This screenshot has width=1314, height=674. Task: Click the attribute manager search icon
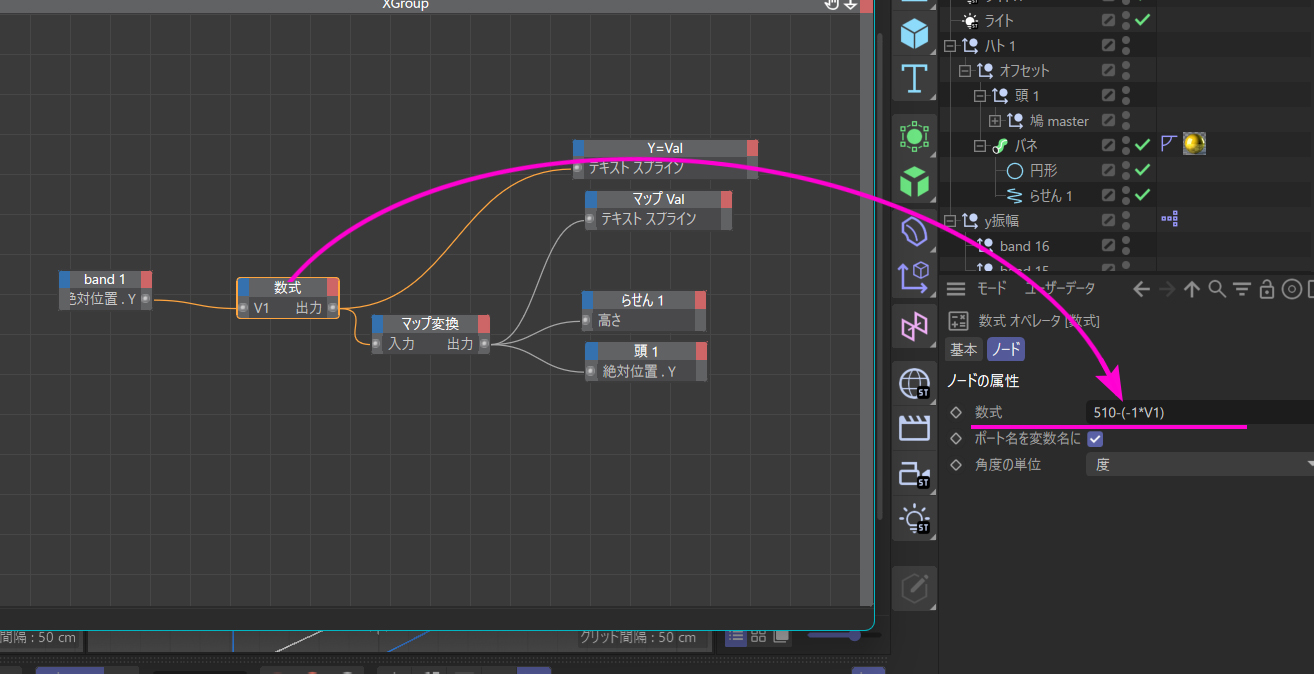(1216, 289)
